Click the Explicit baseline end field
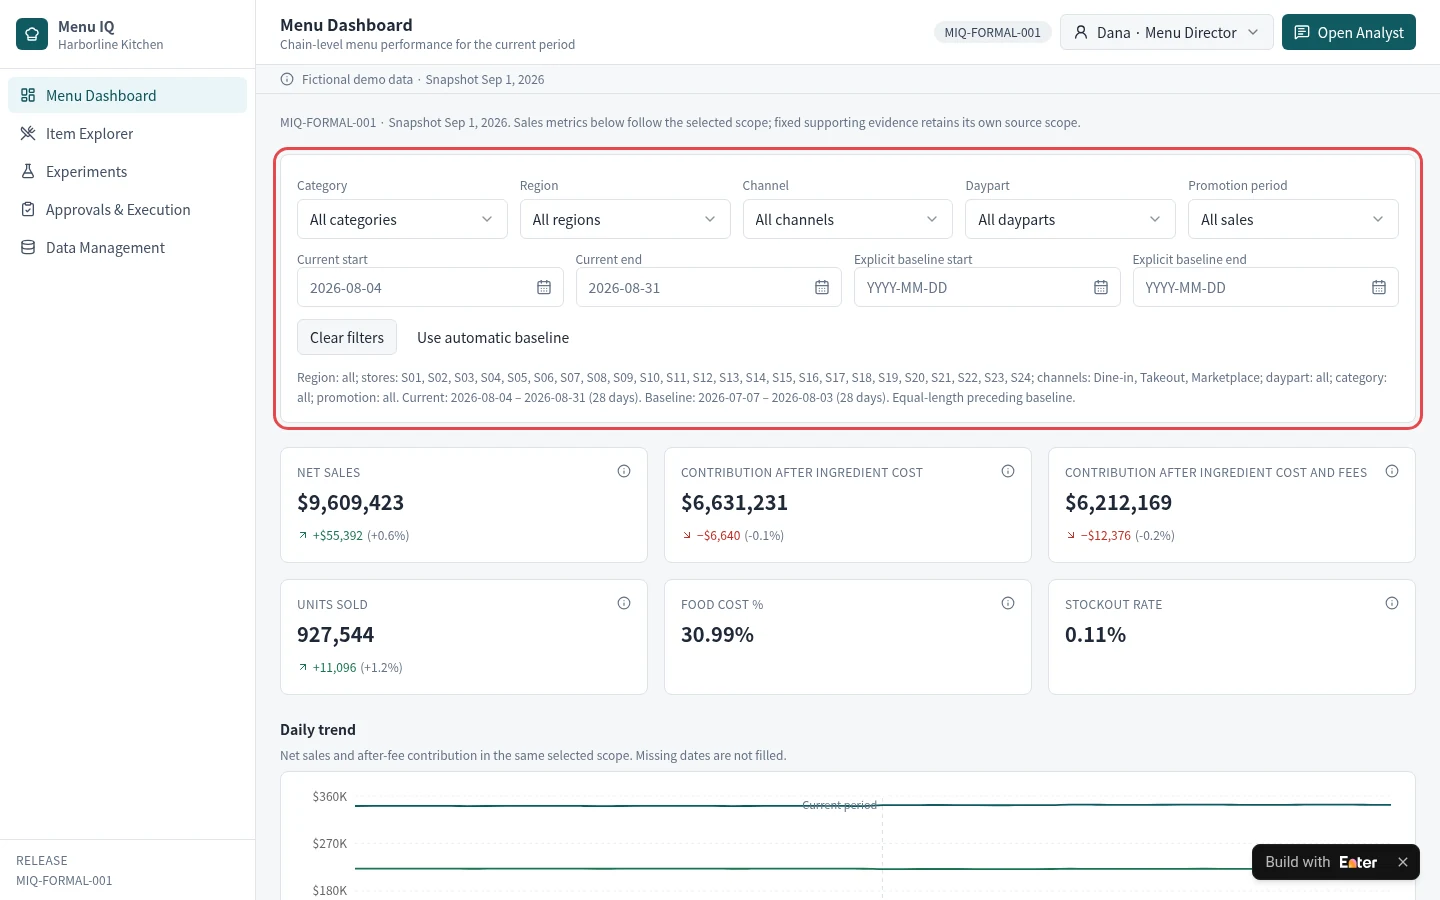 [x=1266, y=287]
